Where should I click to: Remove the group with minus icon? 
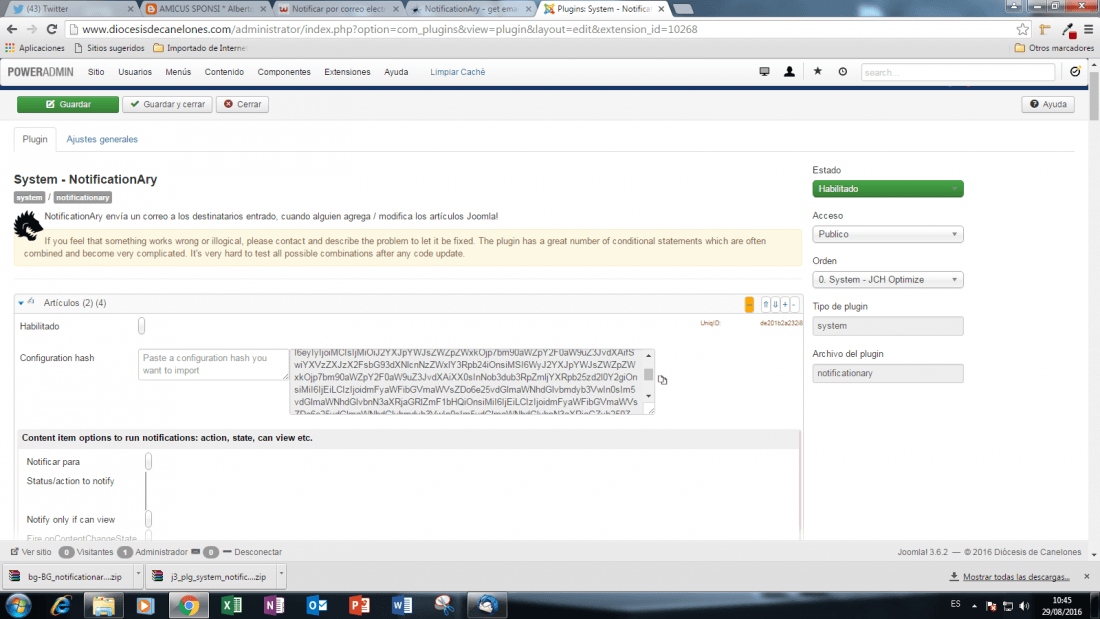(x=794, y=305)
